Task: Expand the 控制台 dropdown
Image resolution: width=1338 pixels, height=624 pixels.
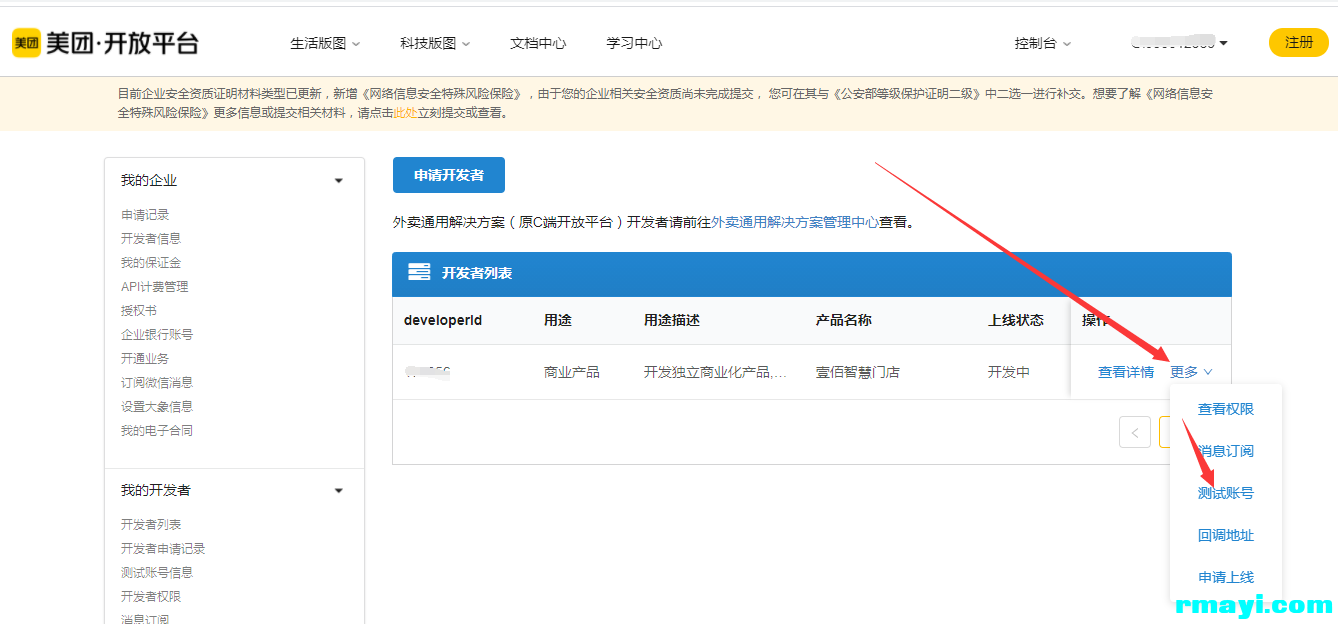Action: click(x=1043, y=43)
